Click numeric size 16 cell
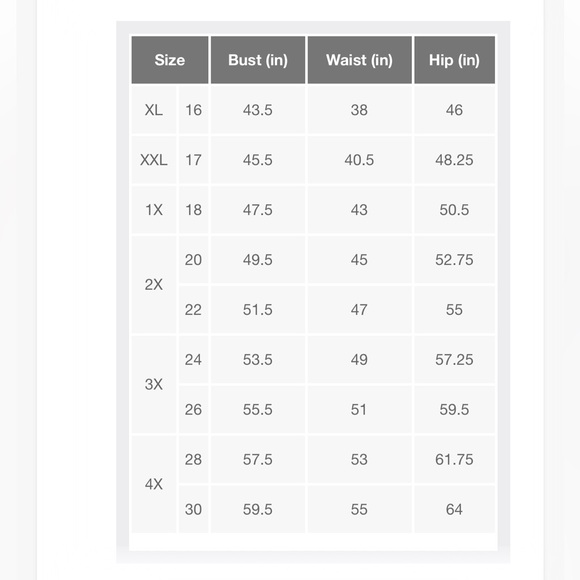Screen dimensions: 580x580 click(x=193, y=110)
